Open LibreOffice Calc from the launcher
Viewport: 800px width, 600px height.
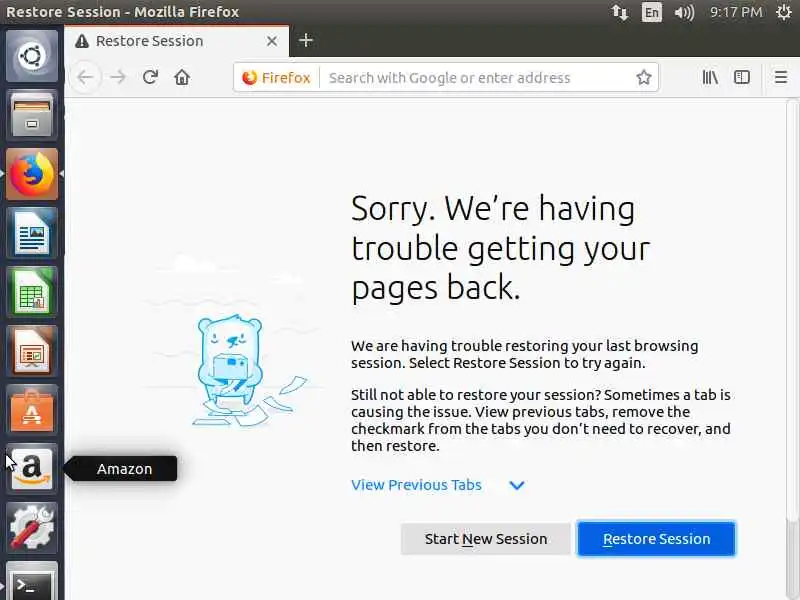pyautogui.click(x=32, y=292)
